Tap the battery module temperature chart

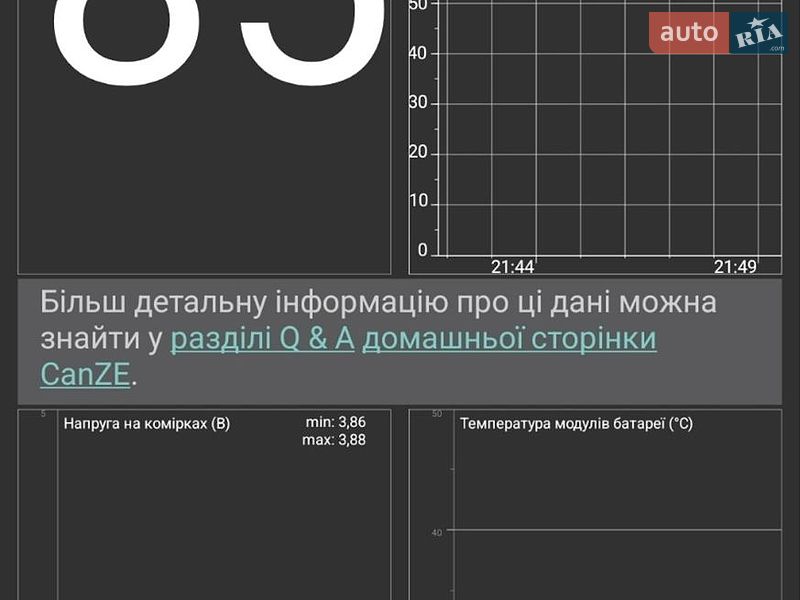click(x=595, y=505)
